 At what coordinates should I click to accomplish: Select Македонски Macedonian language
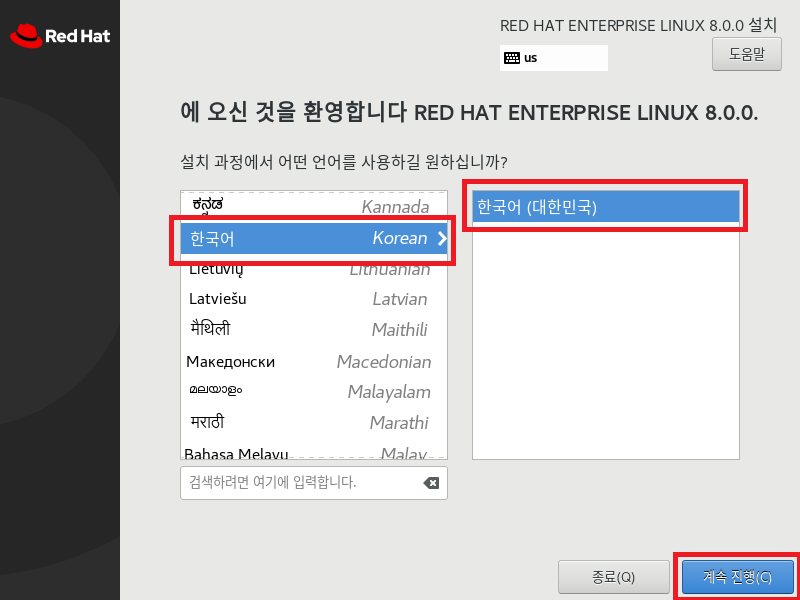tap(314, 361)
